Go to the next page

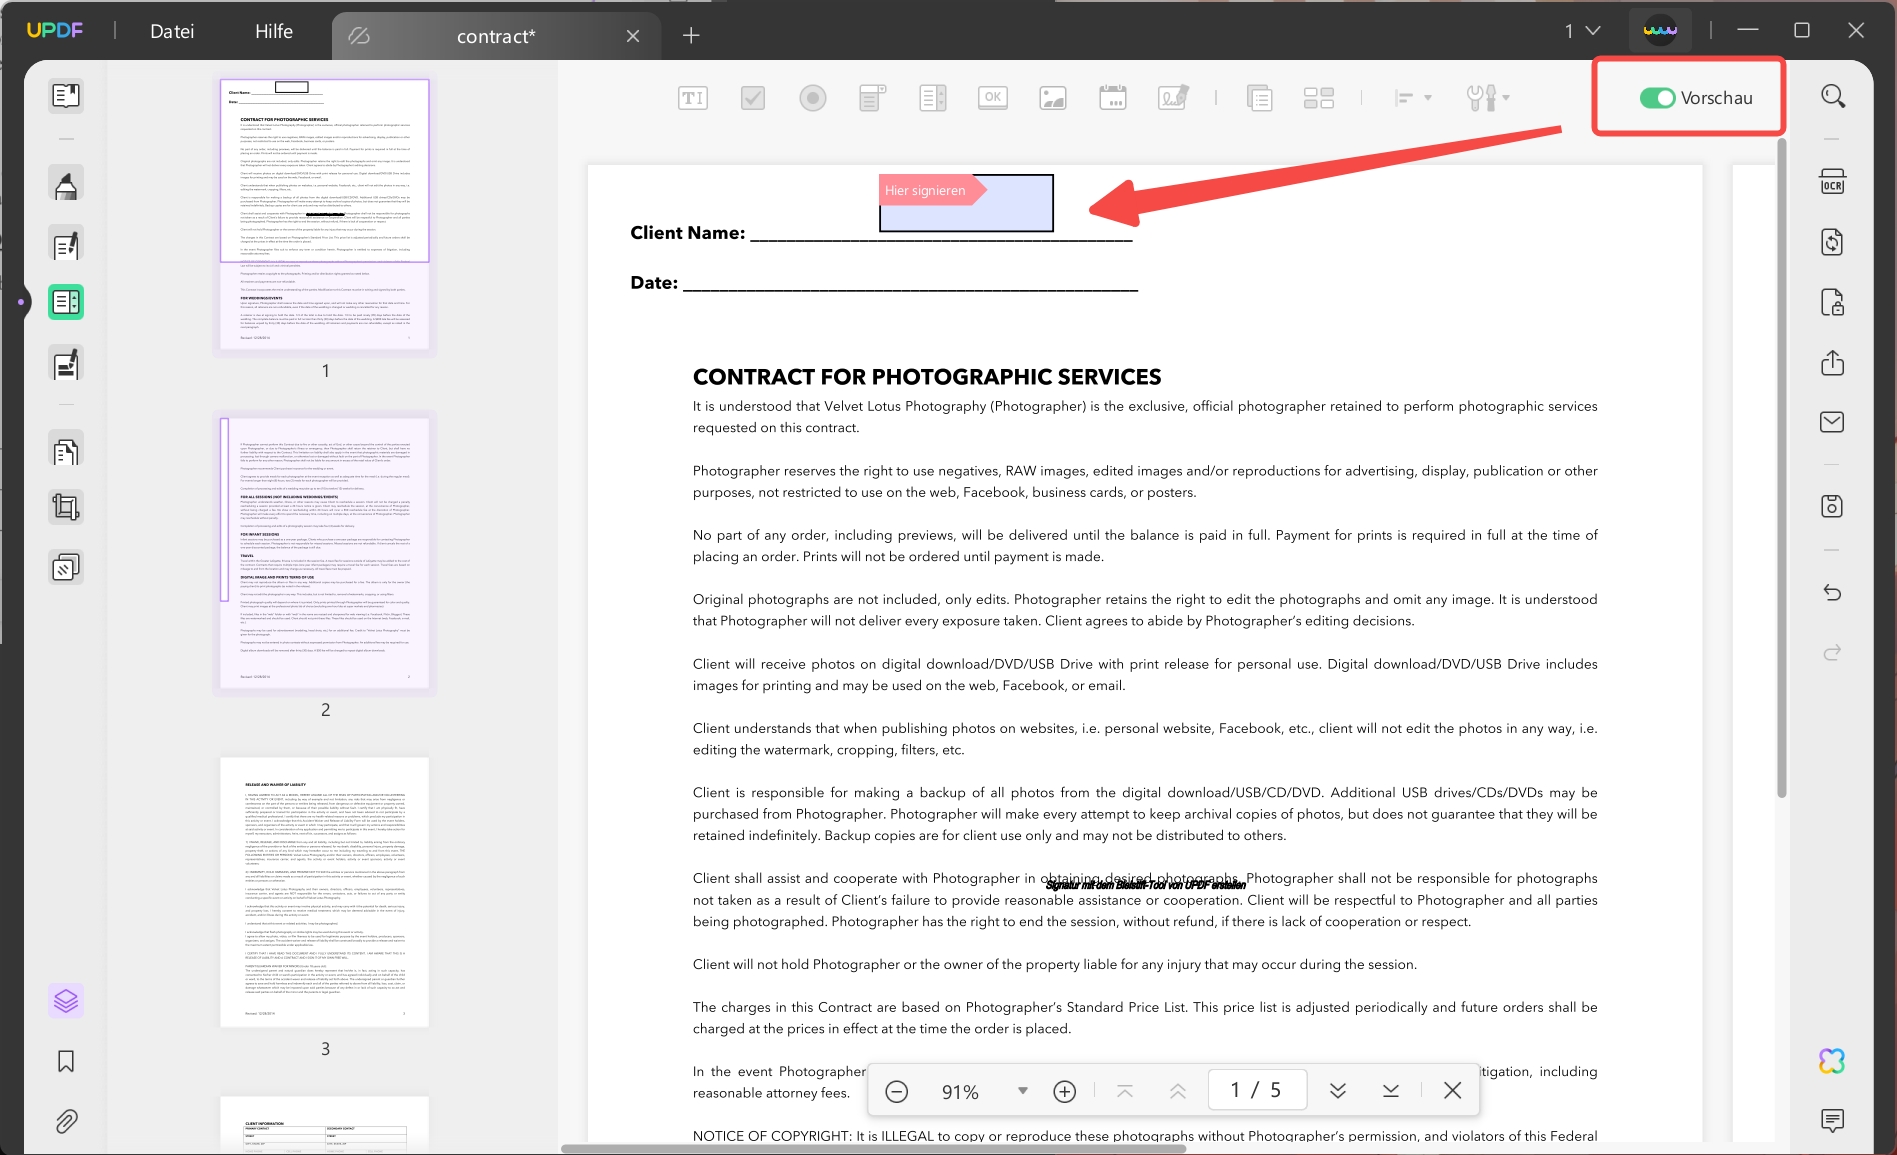click(x=1338, y=1091)
